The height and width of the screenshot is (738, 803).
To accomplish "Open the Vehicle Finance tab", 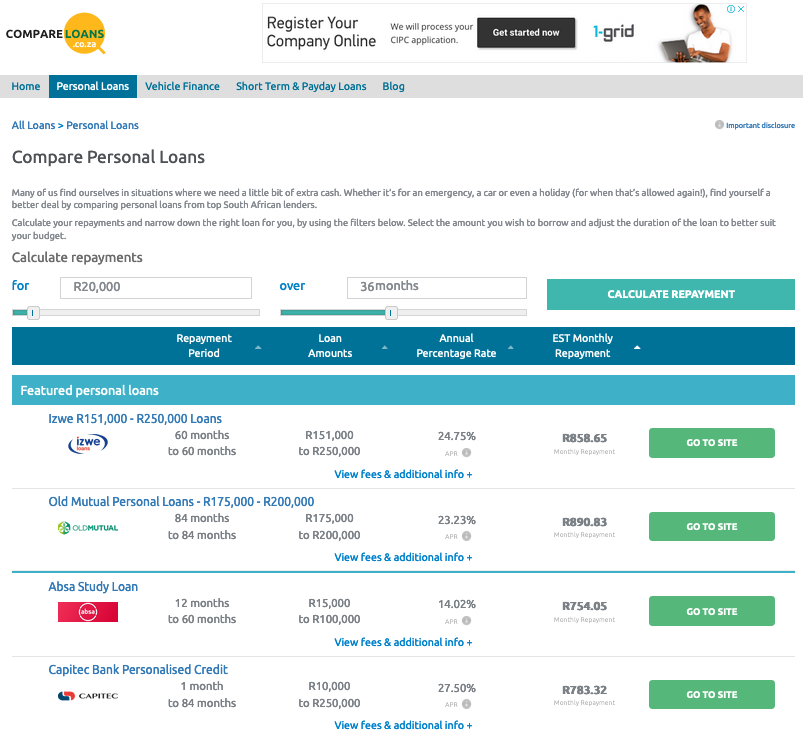I will (182, 86).
